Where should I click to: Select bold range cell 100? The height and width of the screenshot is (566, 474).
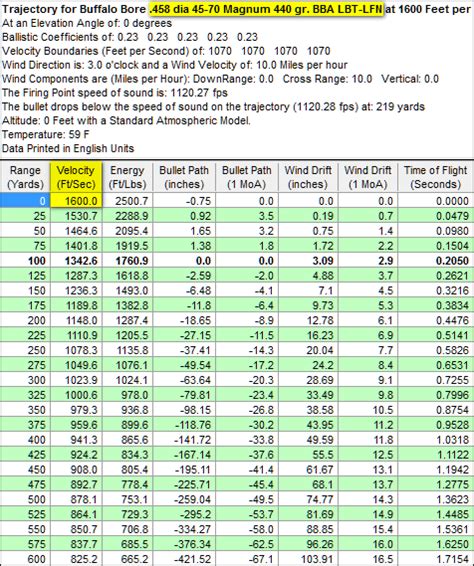[x=25, y=261]
